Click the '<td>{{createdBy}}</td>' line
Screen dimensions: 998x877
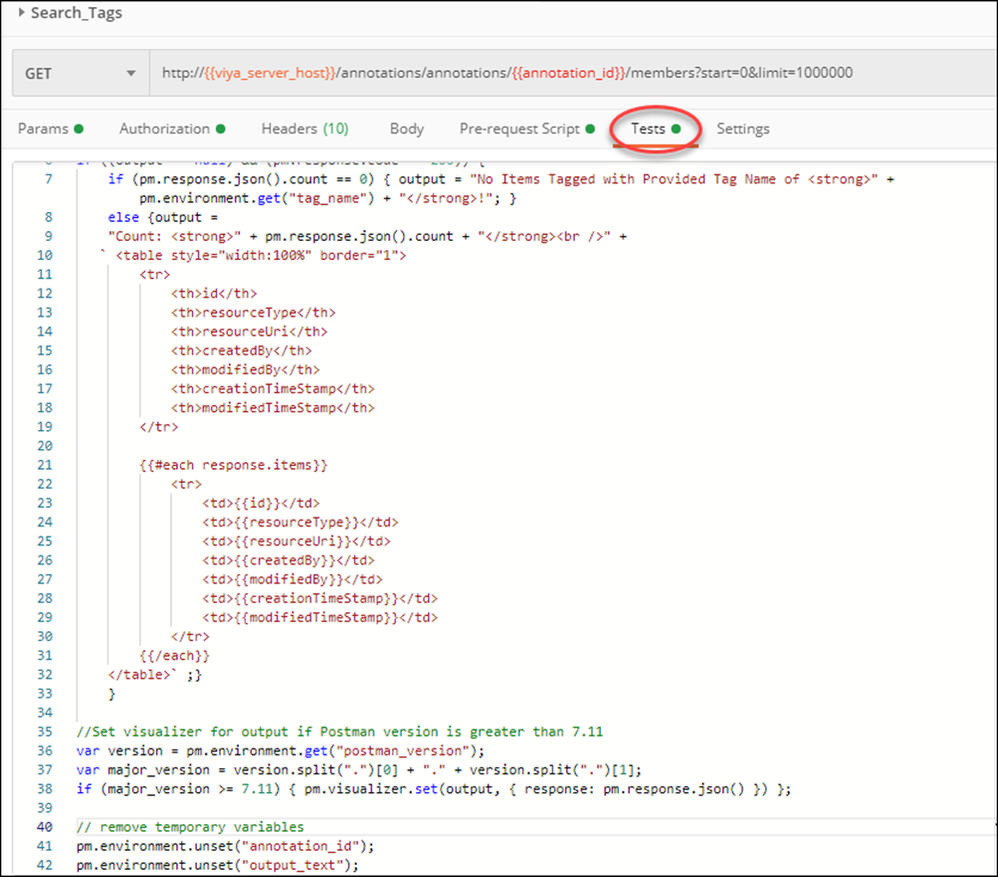(288, 561)
